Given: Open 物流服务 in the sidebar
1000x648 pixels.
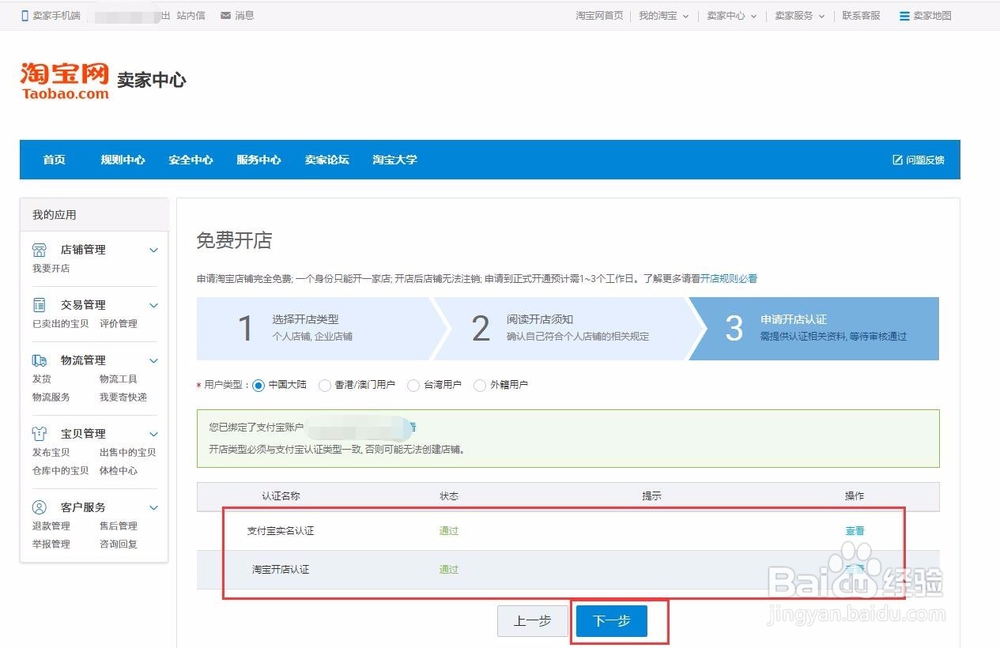Looking at the screenshot, I should (x=51, y=397).
